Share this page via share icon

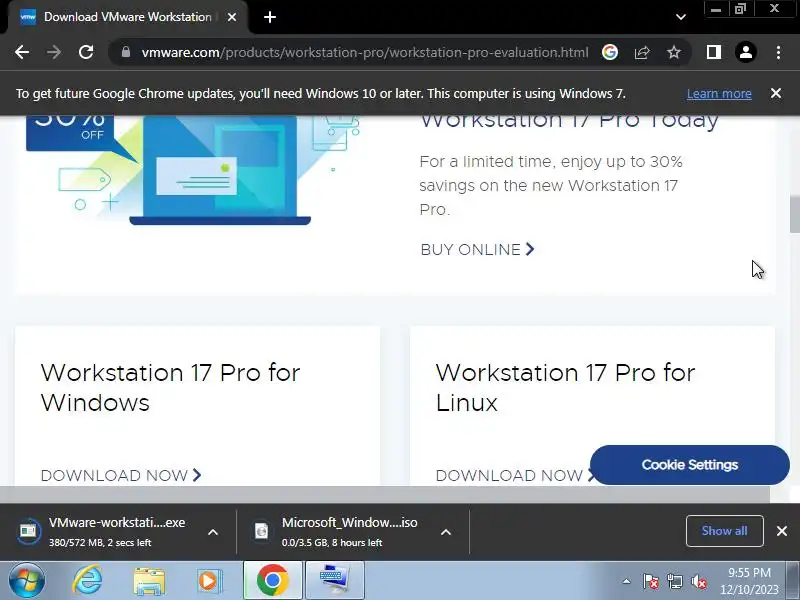click(642, 52)
